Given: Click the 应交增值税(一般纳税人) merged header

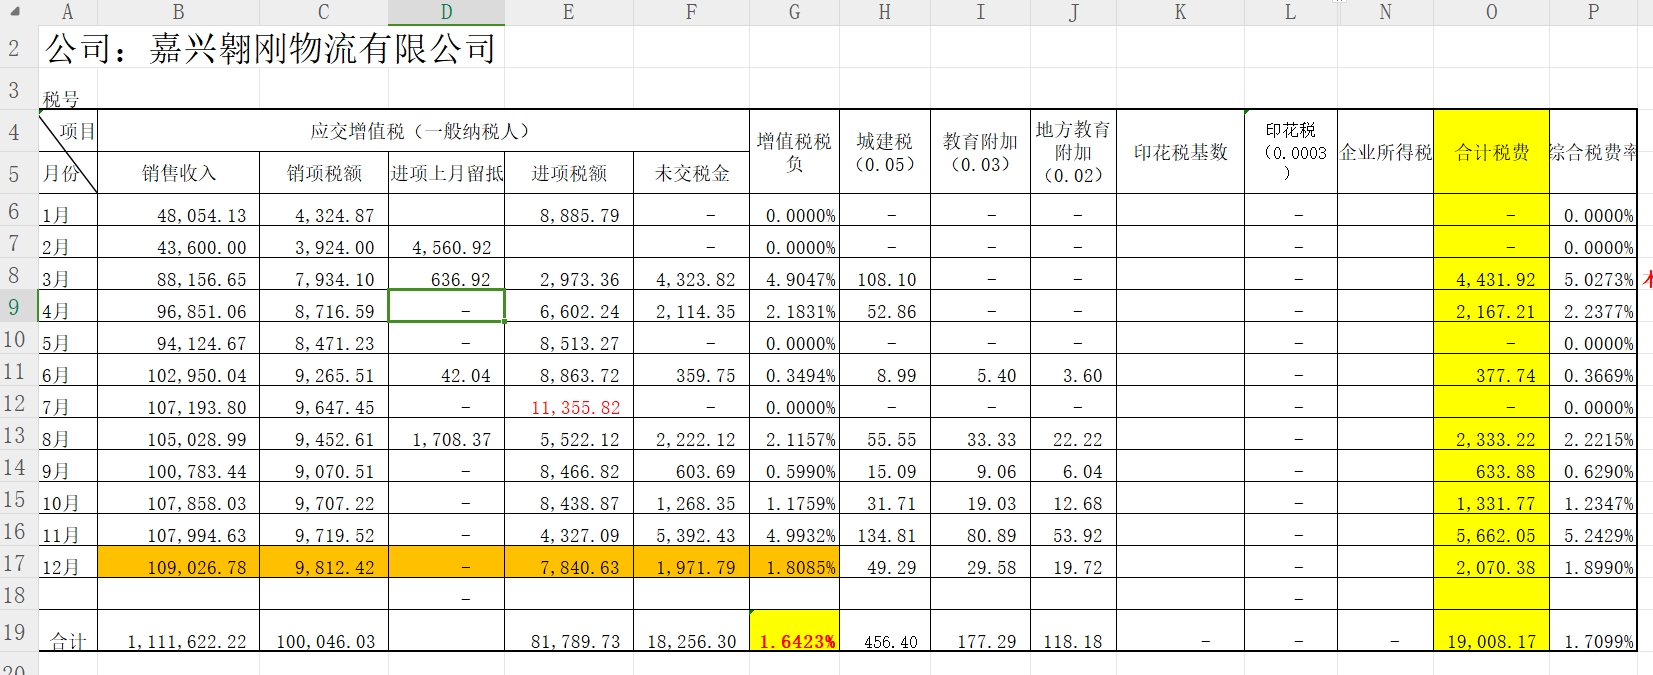Looking at the screenshot, I should click(423, 131).
